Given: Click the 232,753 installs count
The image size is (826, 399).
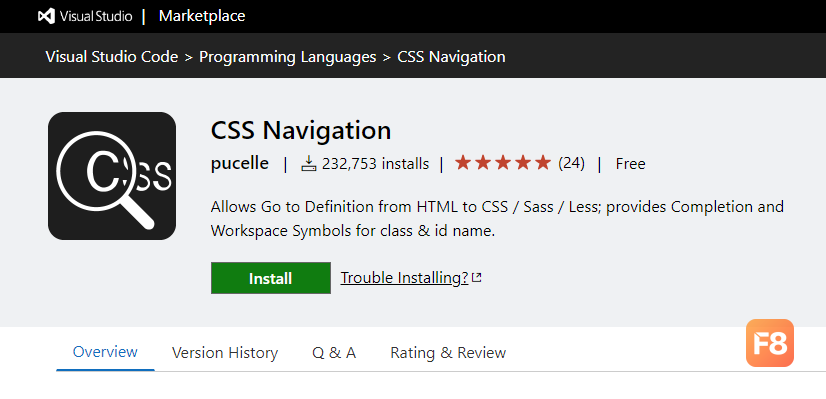Looking at the screenshot, I should click(x=376, y=164).
